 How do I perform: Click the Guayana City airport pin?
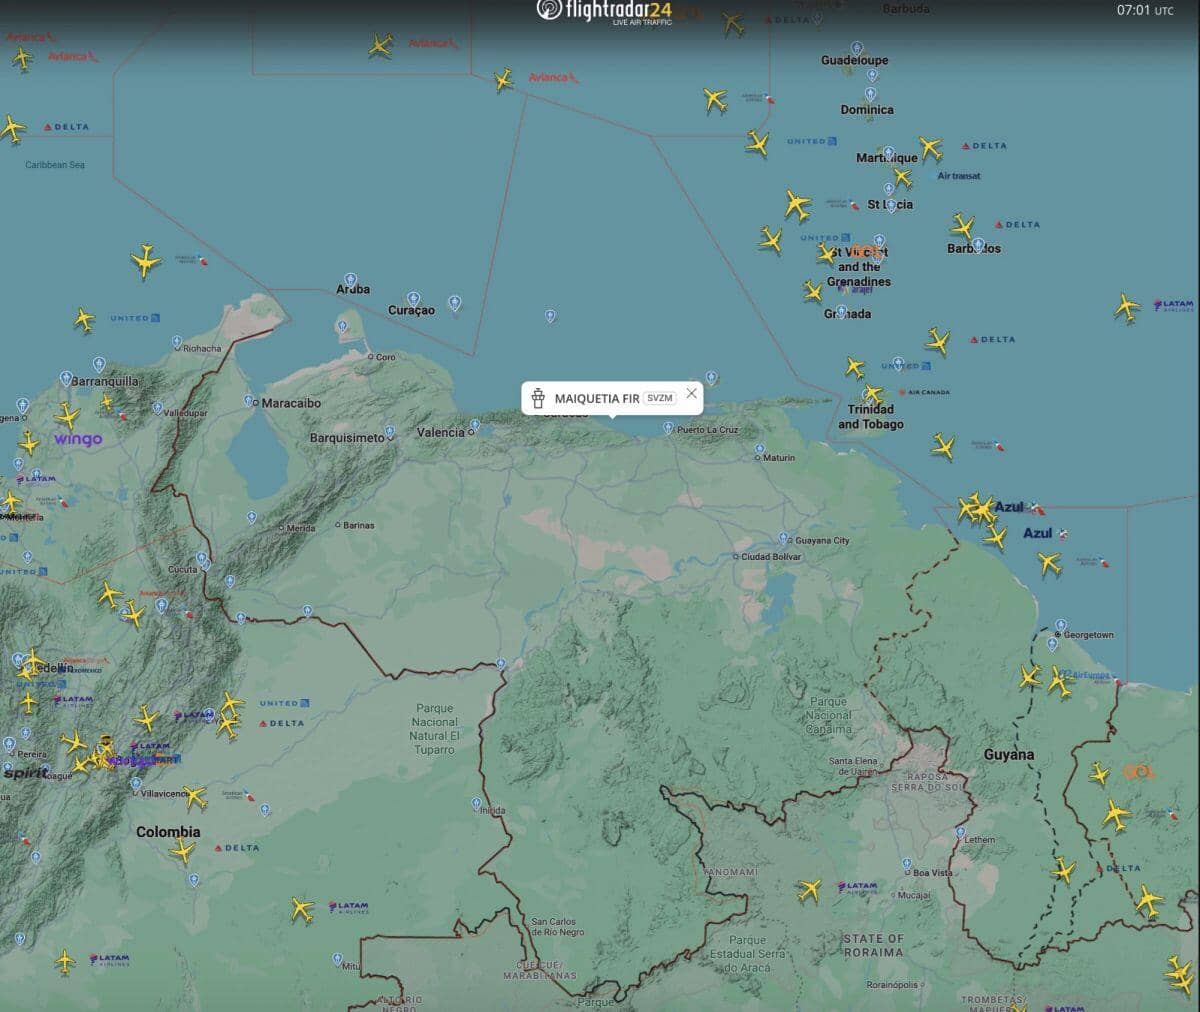pos(785,538)
